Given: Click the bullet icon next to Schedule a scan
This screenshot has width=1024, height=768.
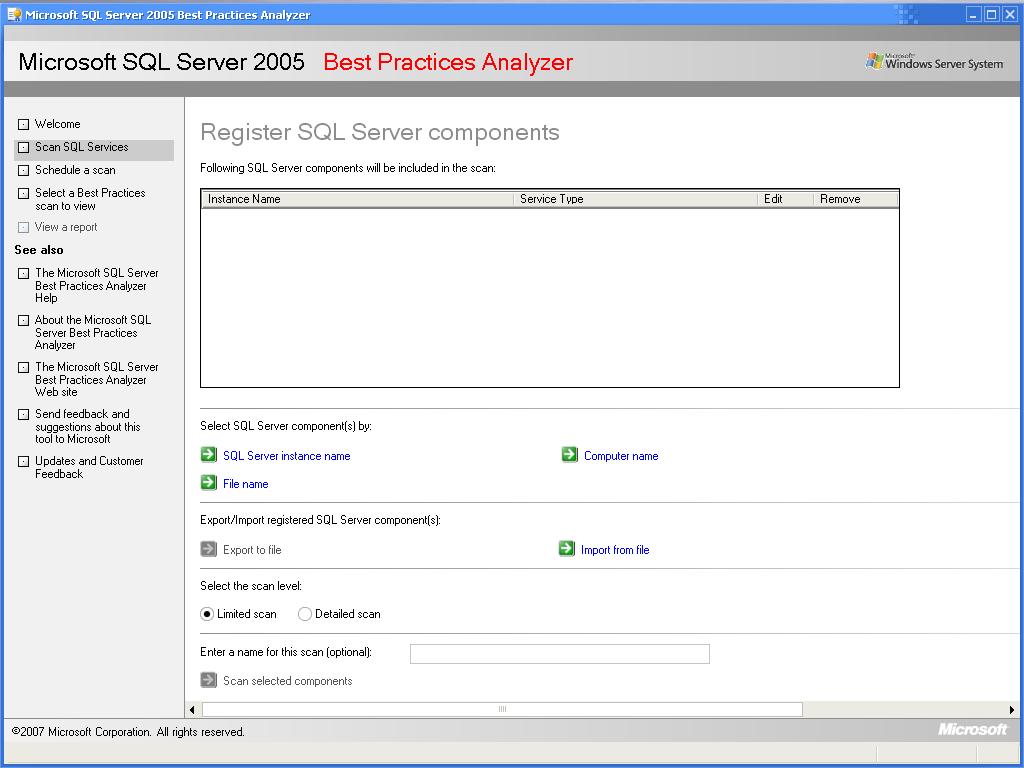Looking at the screenshot, I should [x=24, y=170].
